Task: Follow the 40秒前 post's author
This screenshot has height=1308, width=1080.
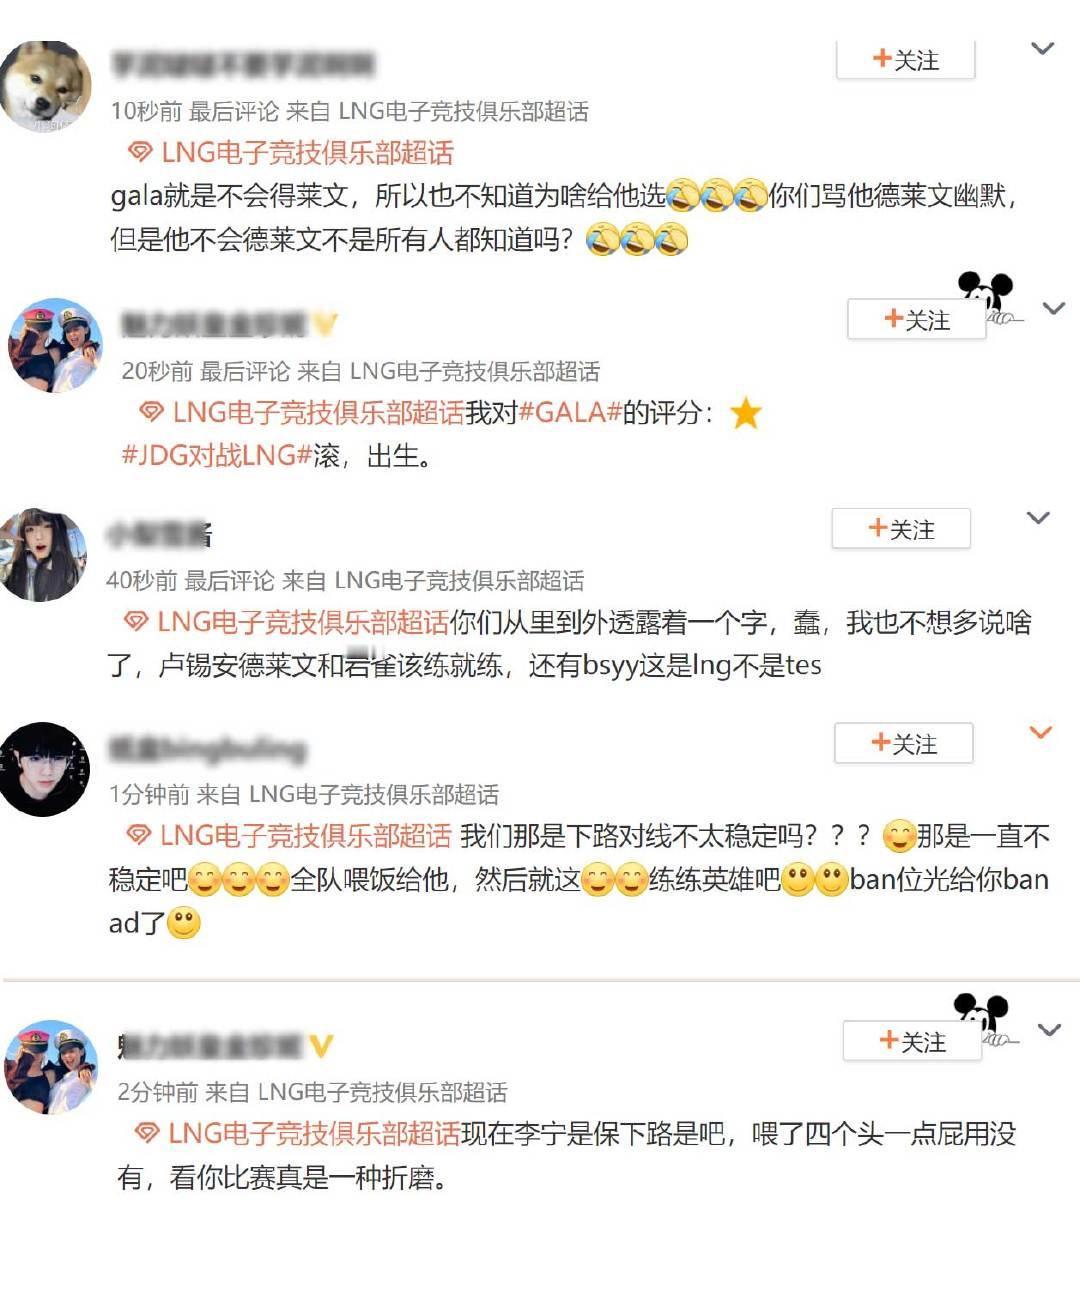Action: 901,529
